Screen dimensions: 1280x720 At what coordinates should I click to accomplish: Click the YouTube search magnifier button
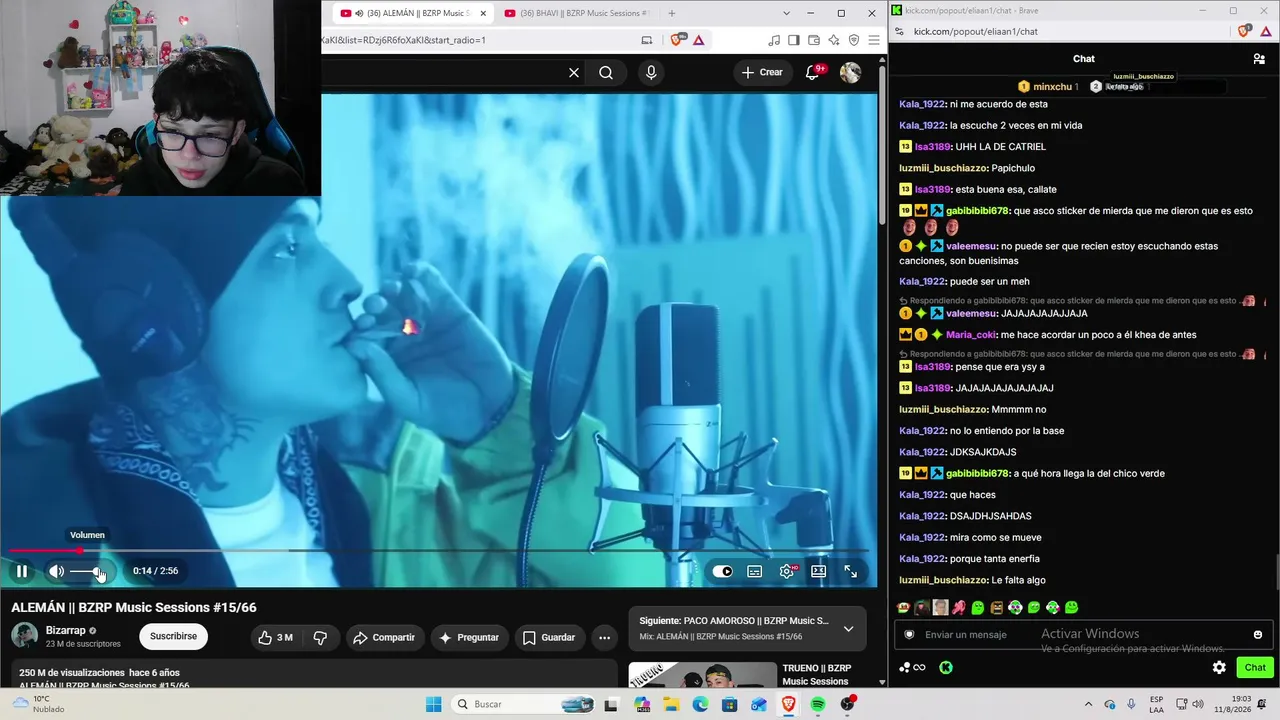pyautogui.click(x=606, y=72)
